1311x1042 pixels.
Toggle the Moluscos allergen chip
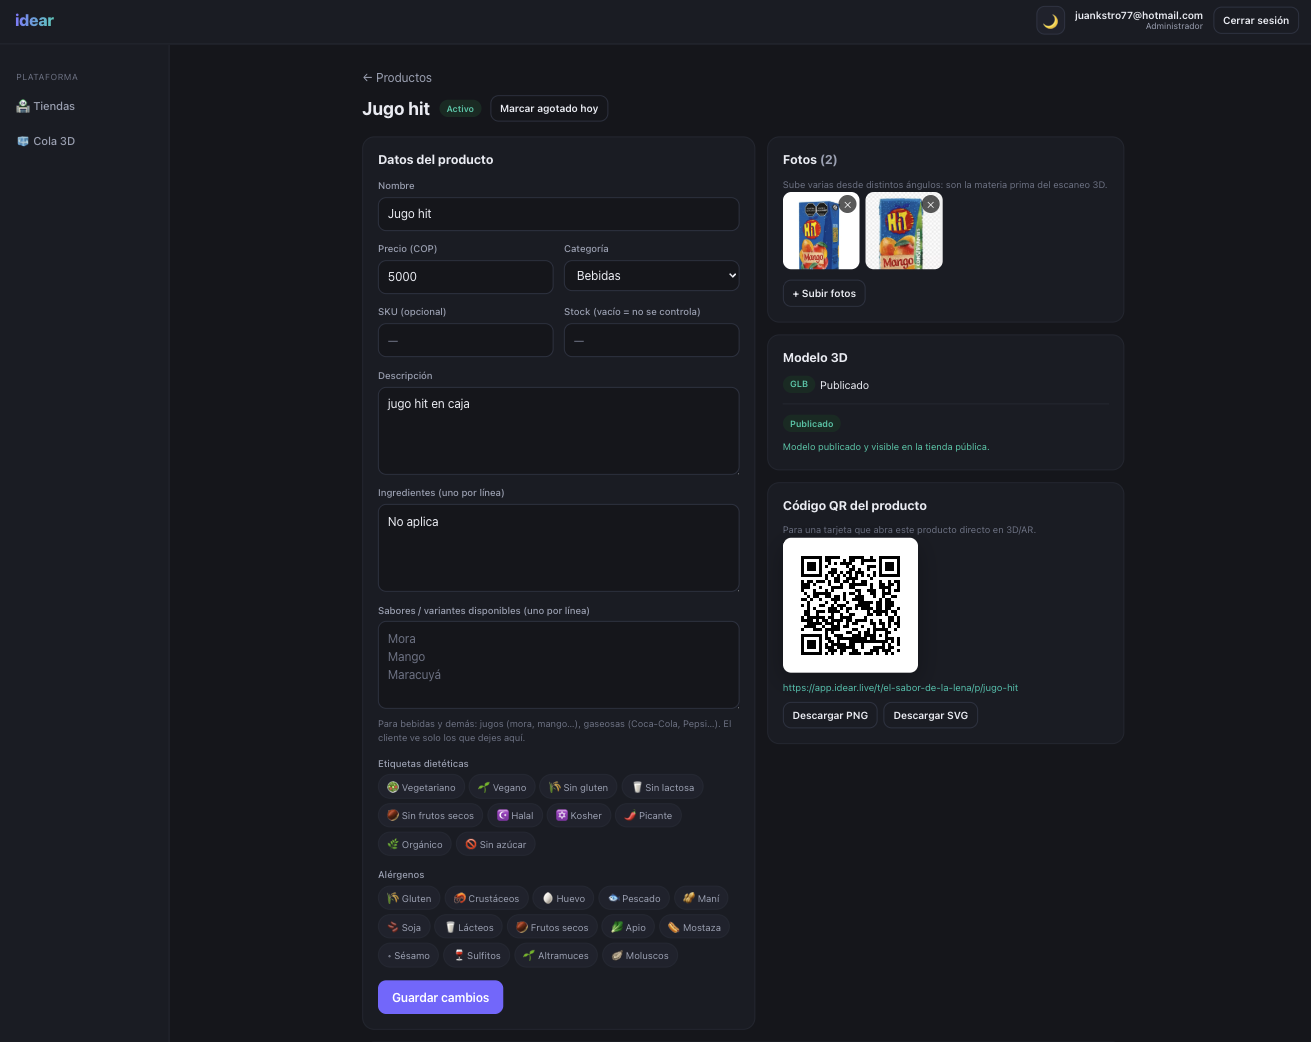[640, 955]
